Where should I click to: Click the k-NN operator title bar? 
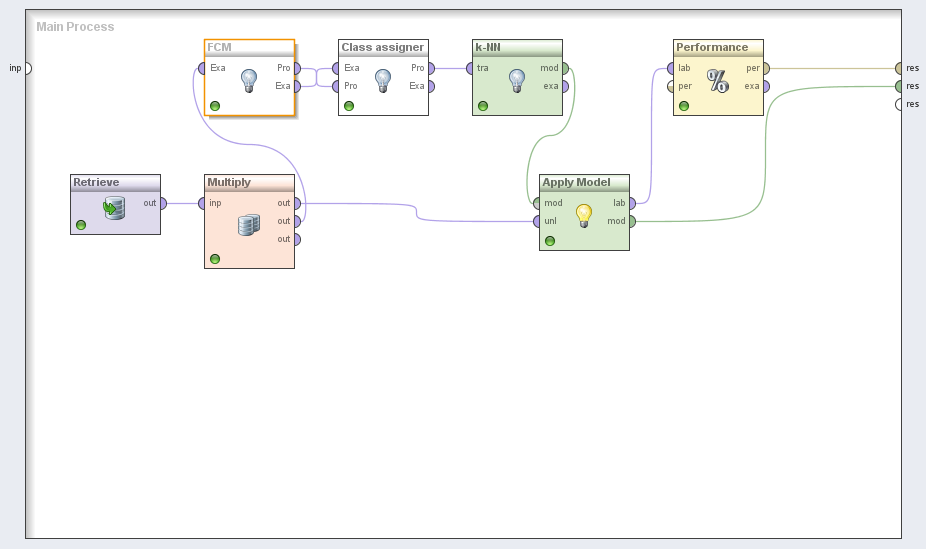pyautogui.click(x=517, y=47)
